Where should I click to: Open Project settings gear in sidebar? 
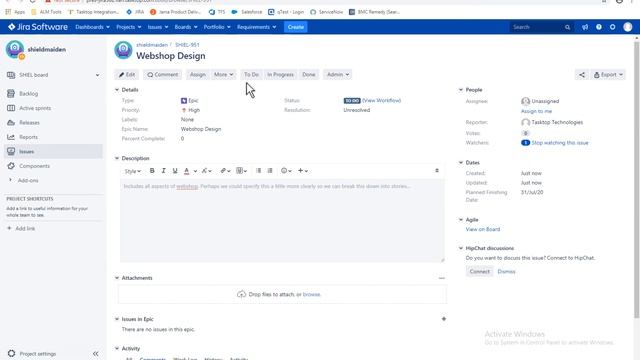11,353
